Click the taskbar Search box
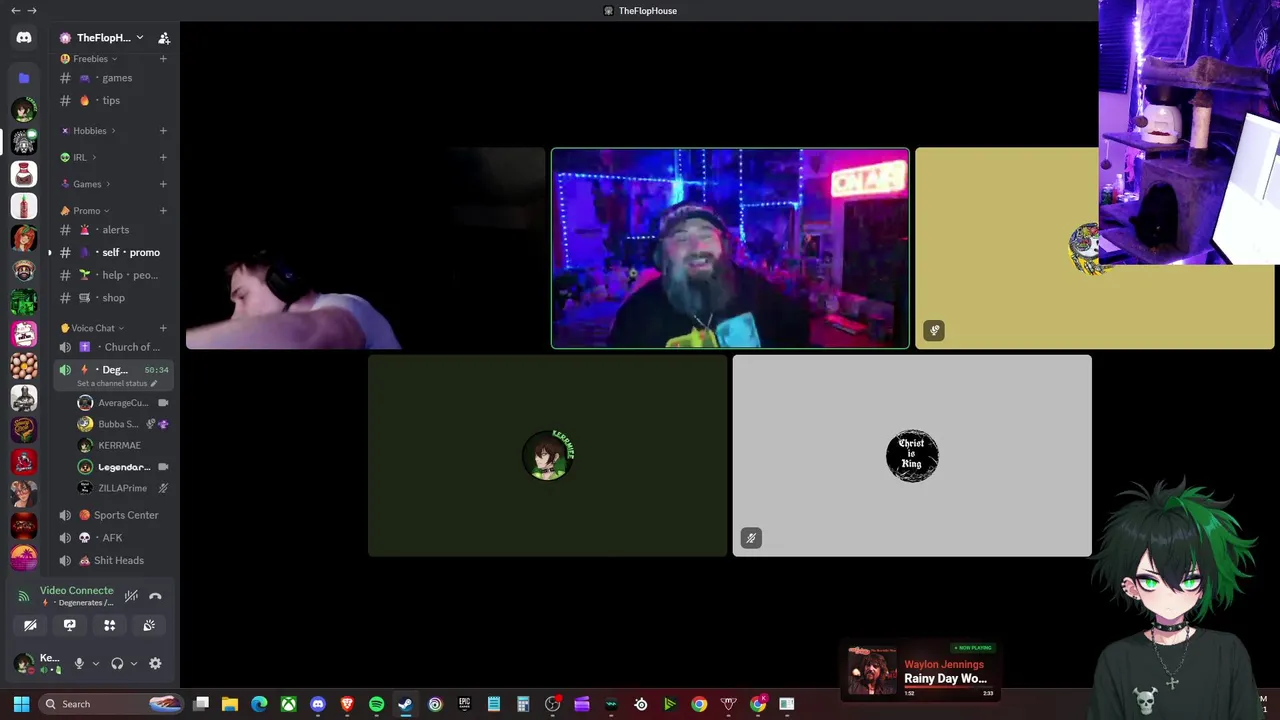Viewport: 1280px width, 720px height. 112,704
